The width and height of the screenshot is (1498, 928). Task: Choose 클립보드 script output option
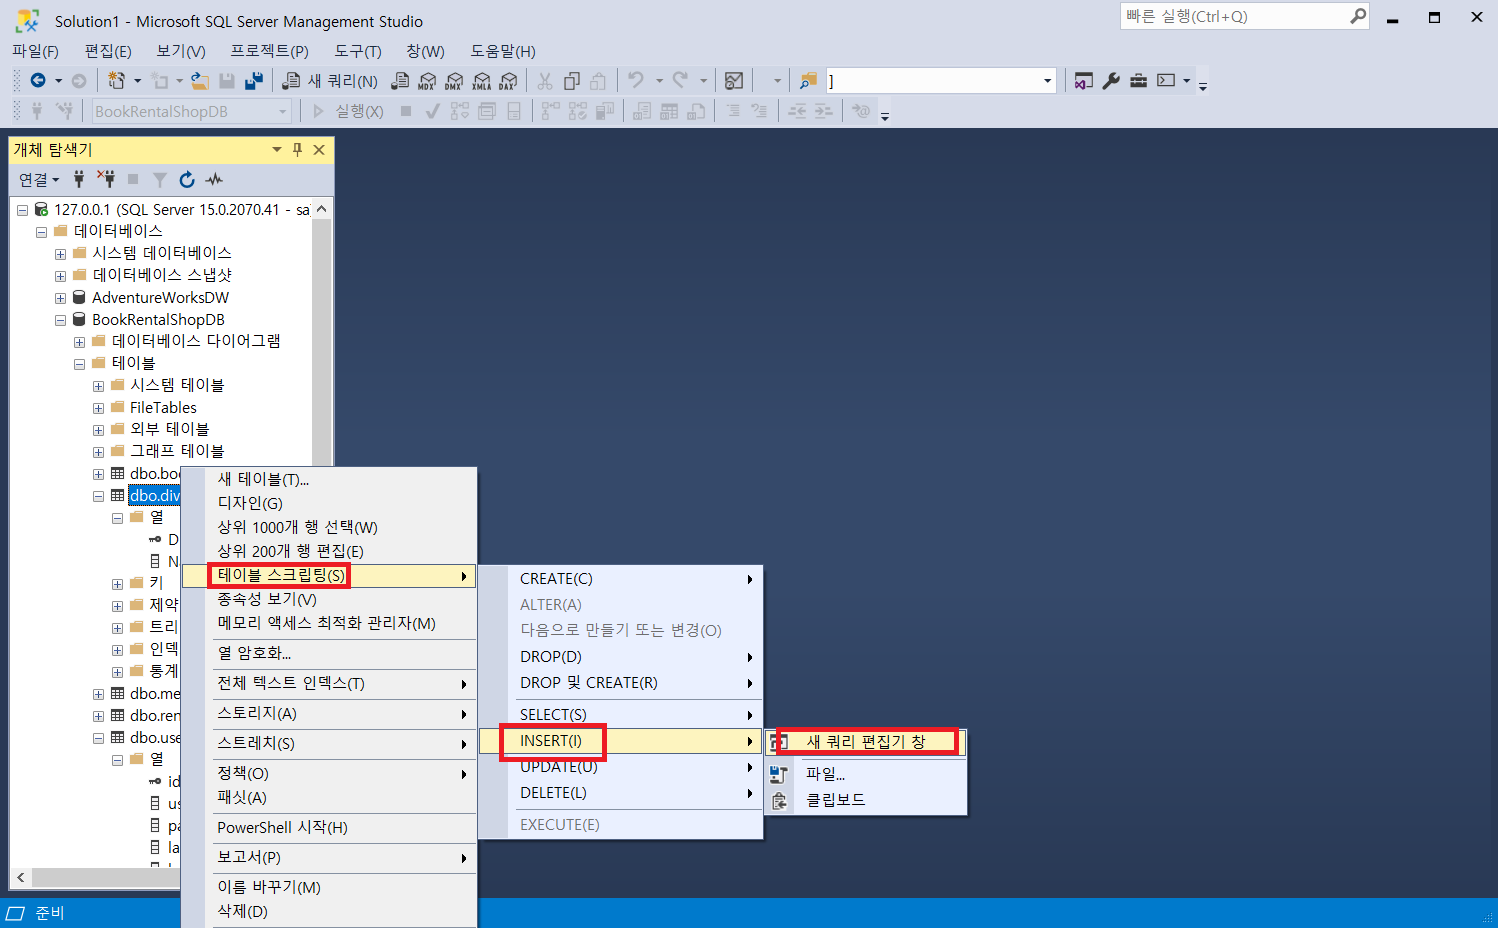click(x=866, y=800)
